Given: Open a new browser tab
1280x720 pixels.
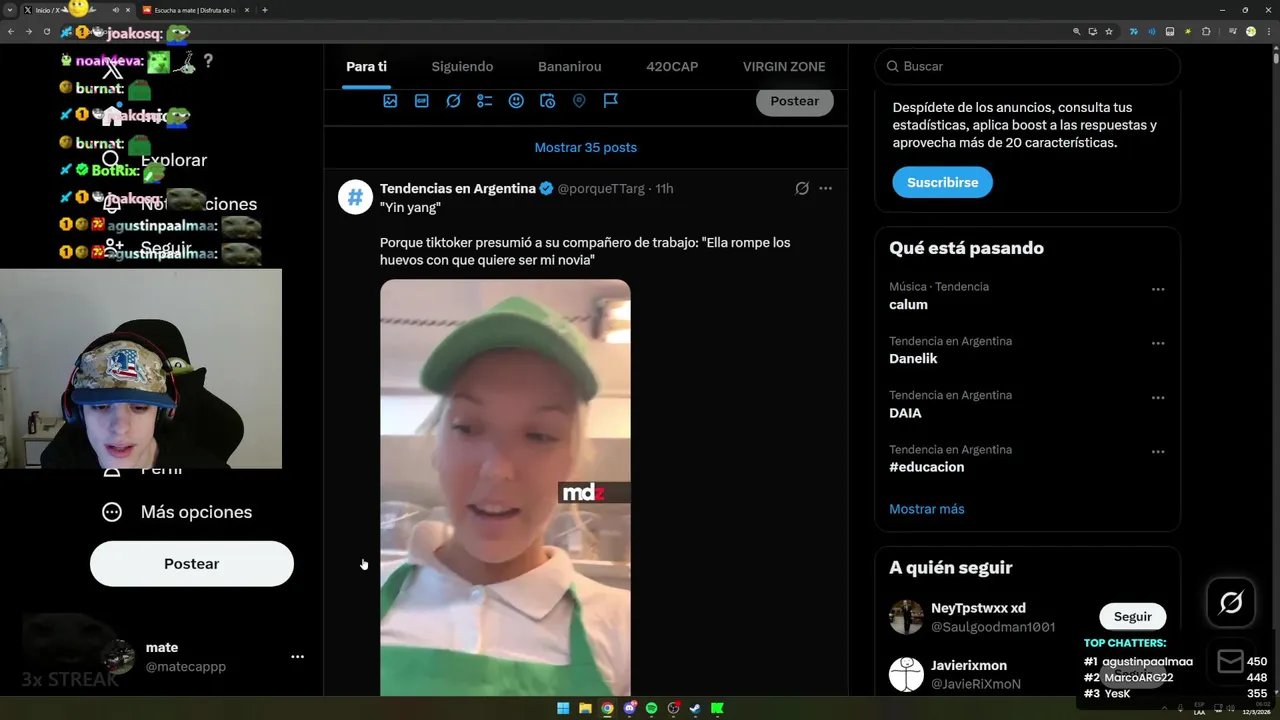Looking at the screenshot, I should point(265,10).
